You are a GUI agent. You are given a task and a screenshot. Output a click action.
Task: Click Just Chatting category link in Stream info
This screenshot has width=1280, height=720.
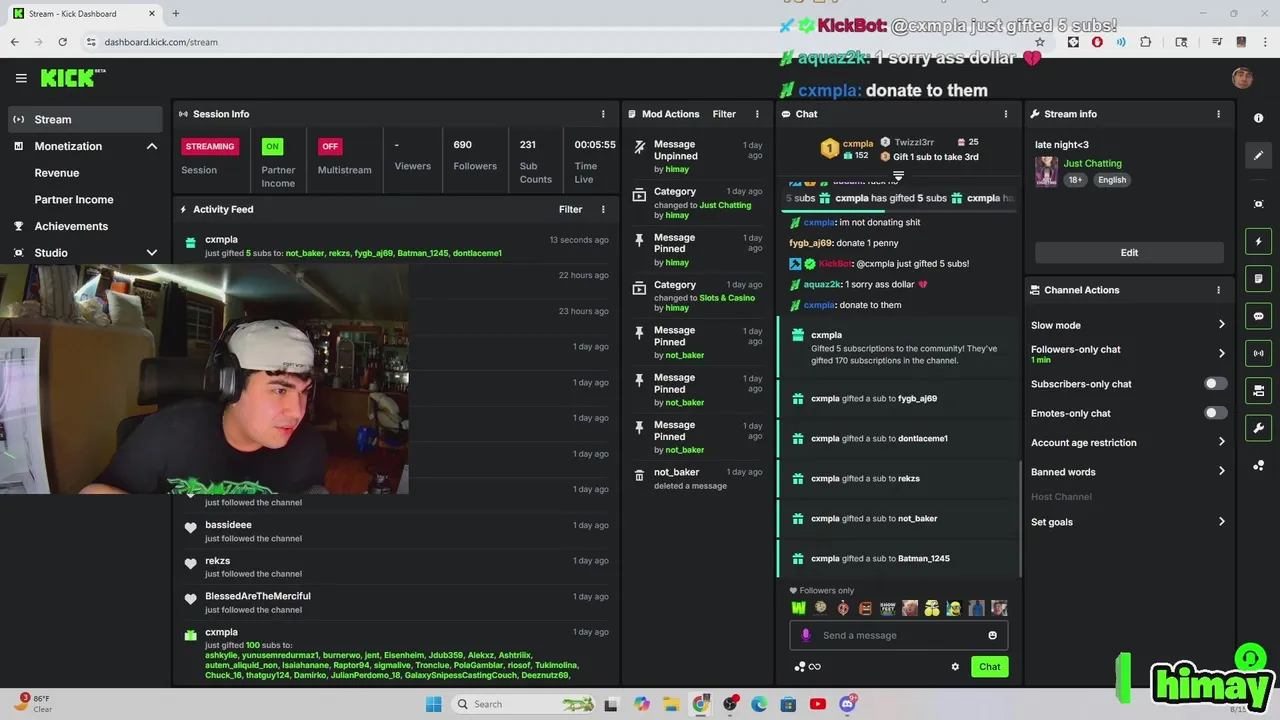(1092, 163)
